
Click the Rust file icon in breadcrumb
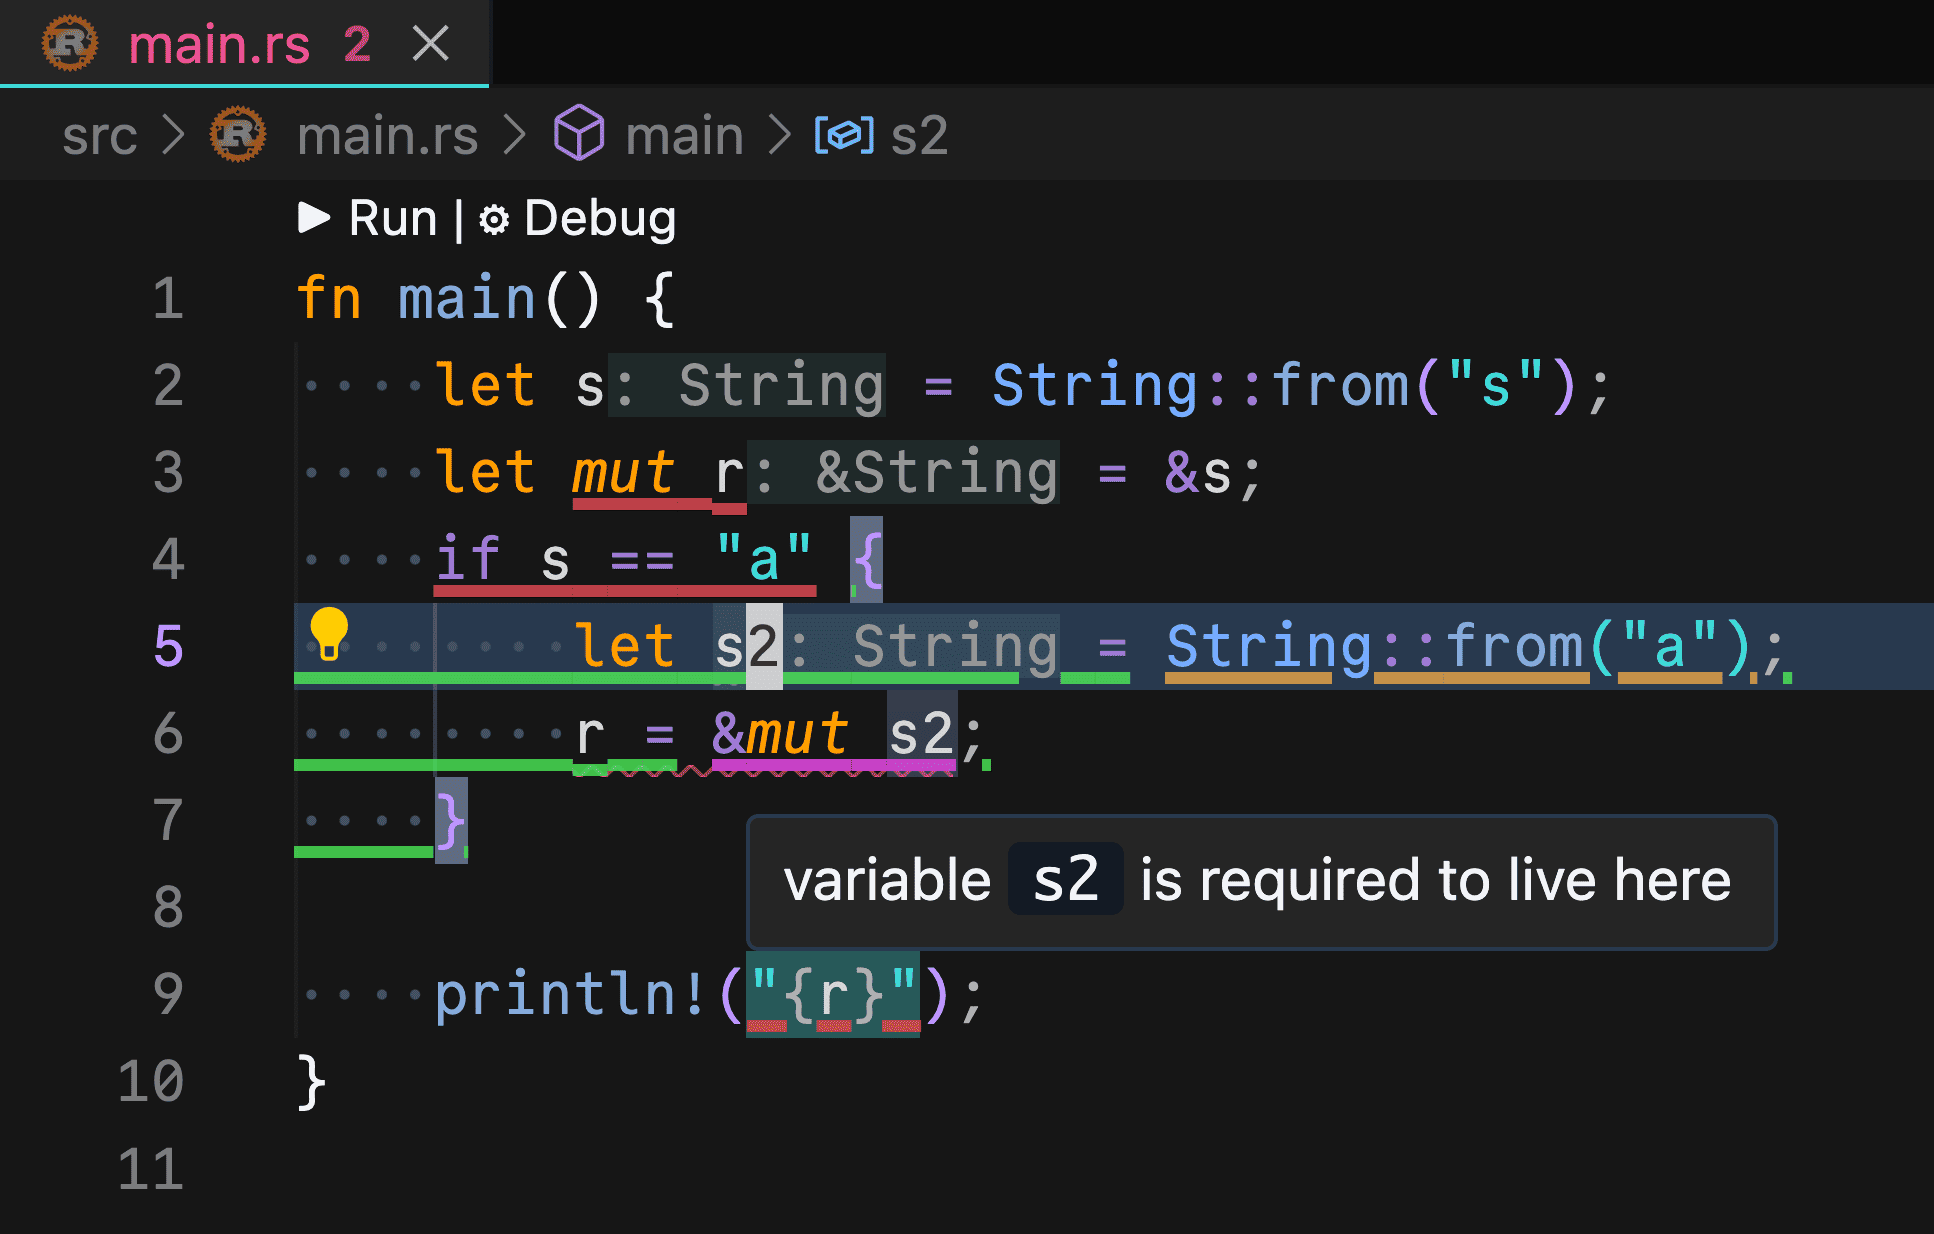click(238, 134)
